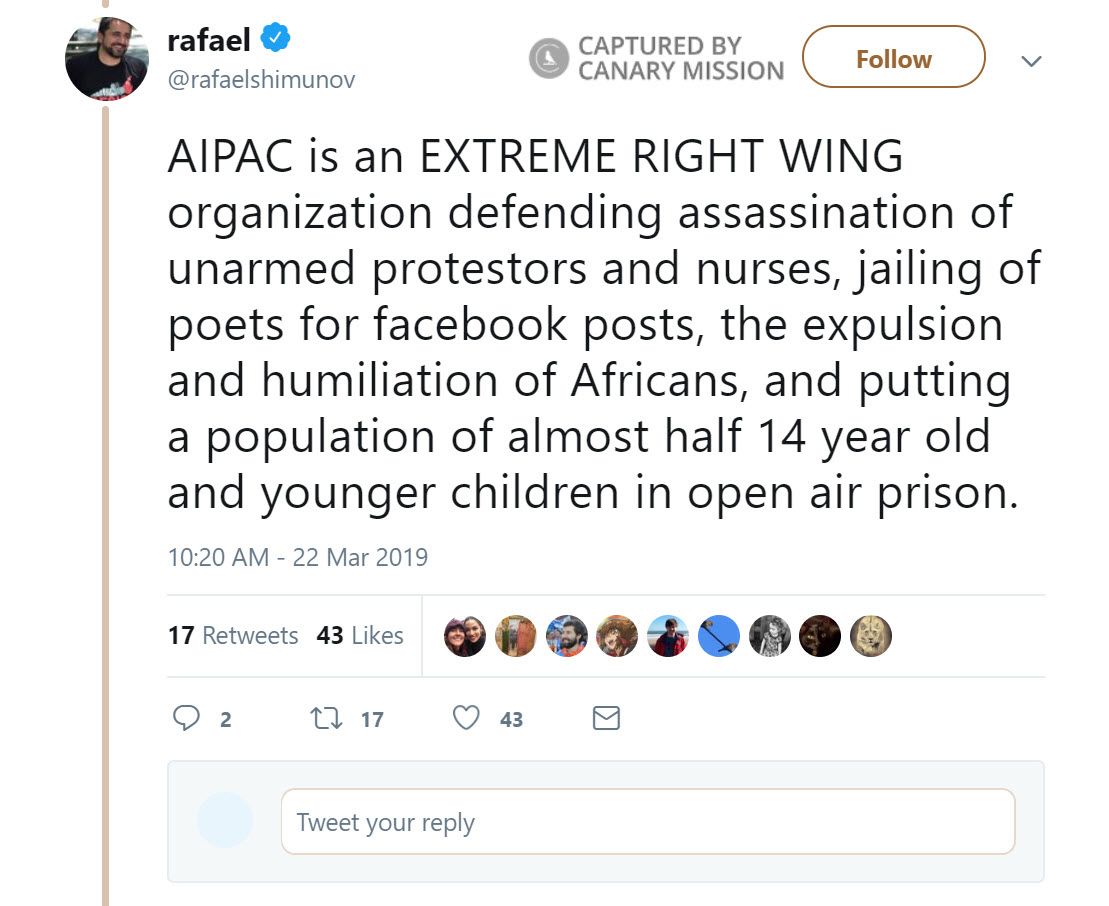Expand the tweet options chevron
Image resolution: width=1109 pixels, height=906 pixels.
point(1031,61)
